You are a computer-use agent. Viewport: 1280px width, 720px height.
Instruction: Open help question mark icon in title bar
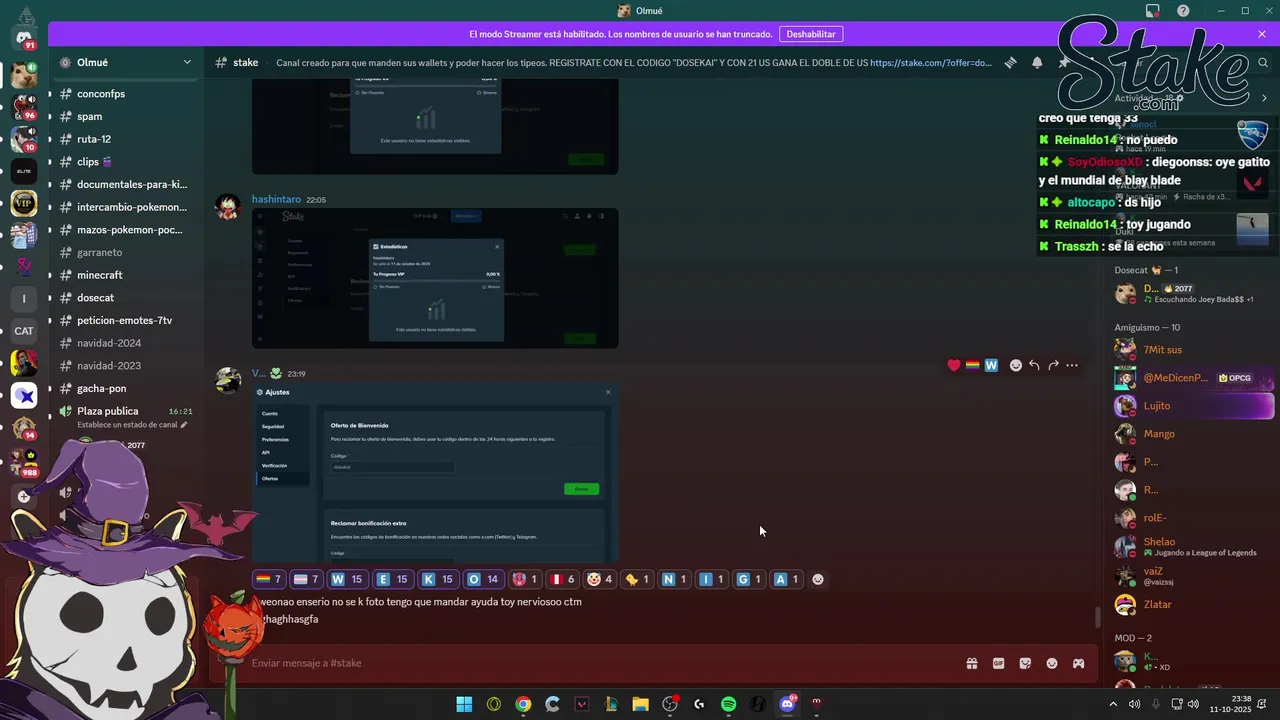(1183, 11)
